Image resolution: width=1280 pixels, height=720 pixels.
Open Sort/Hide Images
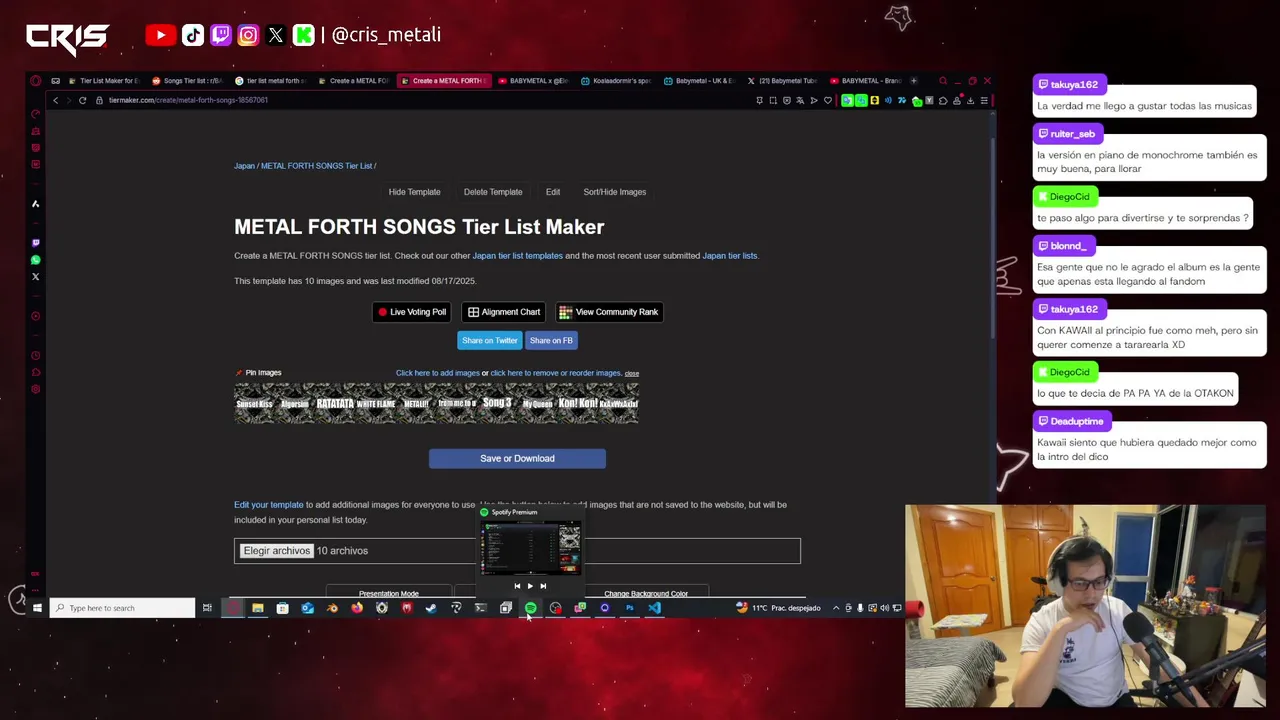tap(615, 192)
